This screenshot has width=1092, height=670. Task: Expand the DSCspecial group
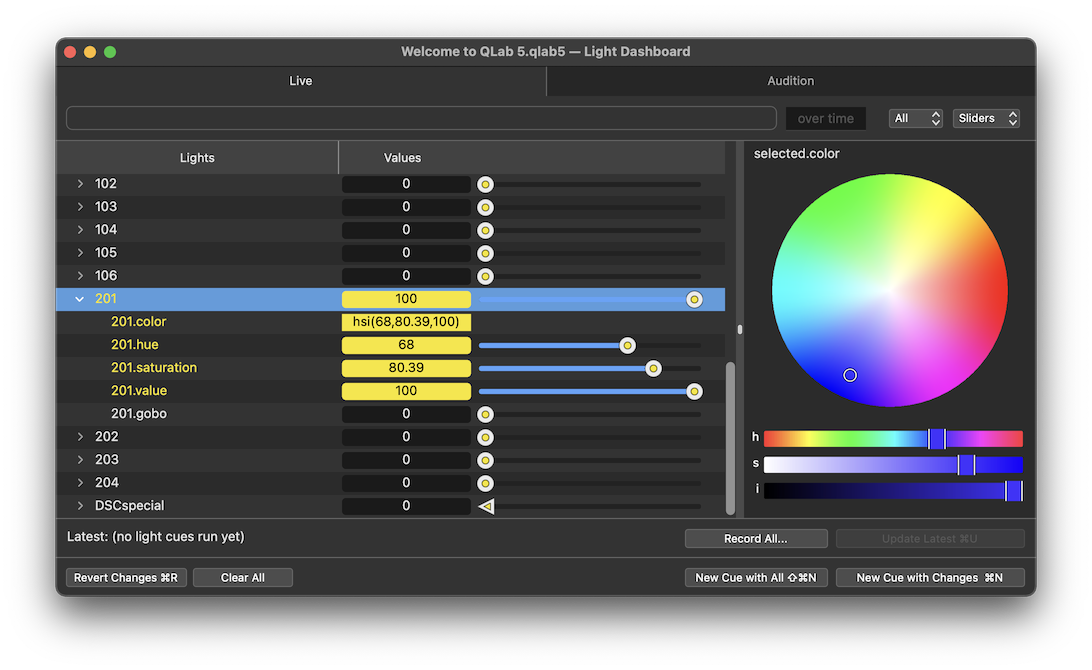pos(80,506)
